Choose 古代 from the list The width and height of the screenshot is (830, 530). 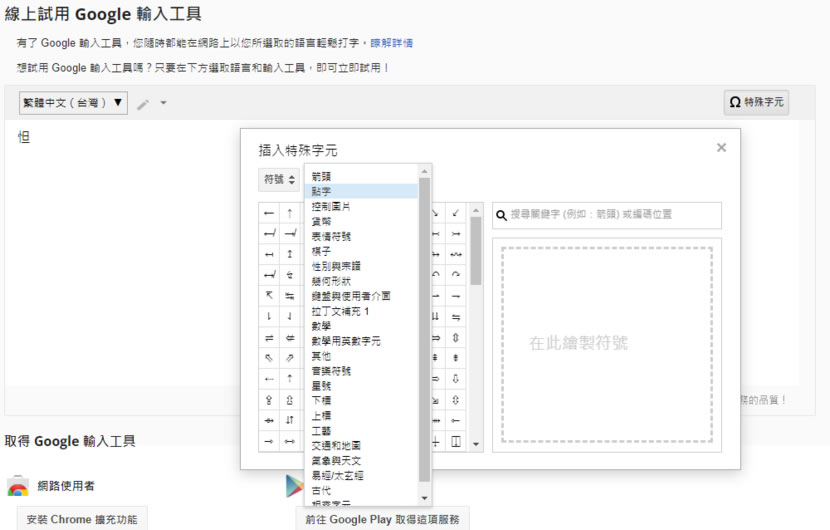[361, 490]
